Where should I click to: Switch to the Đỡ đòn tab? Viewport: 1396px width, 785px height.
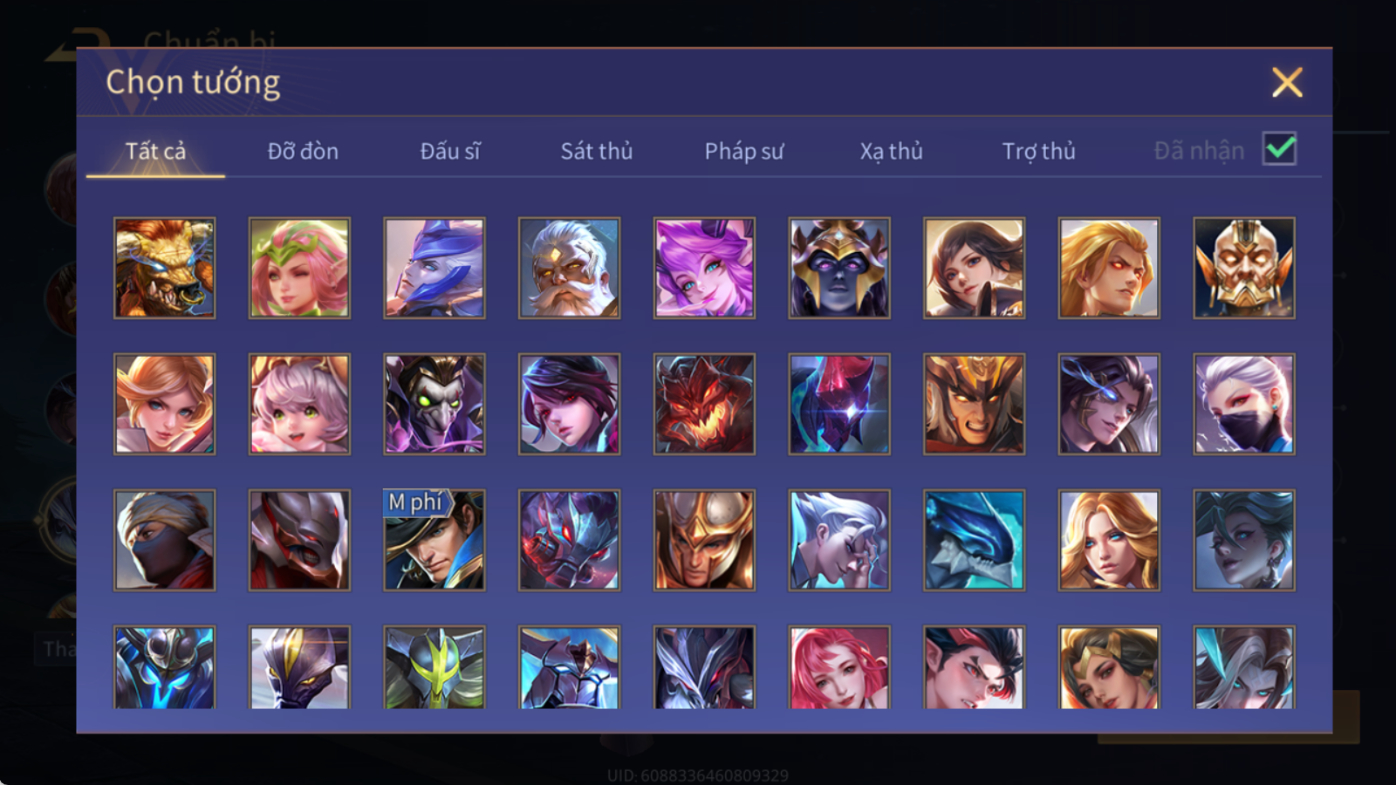point(303,151)
